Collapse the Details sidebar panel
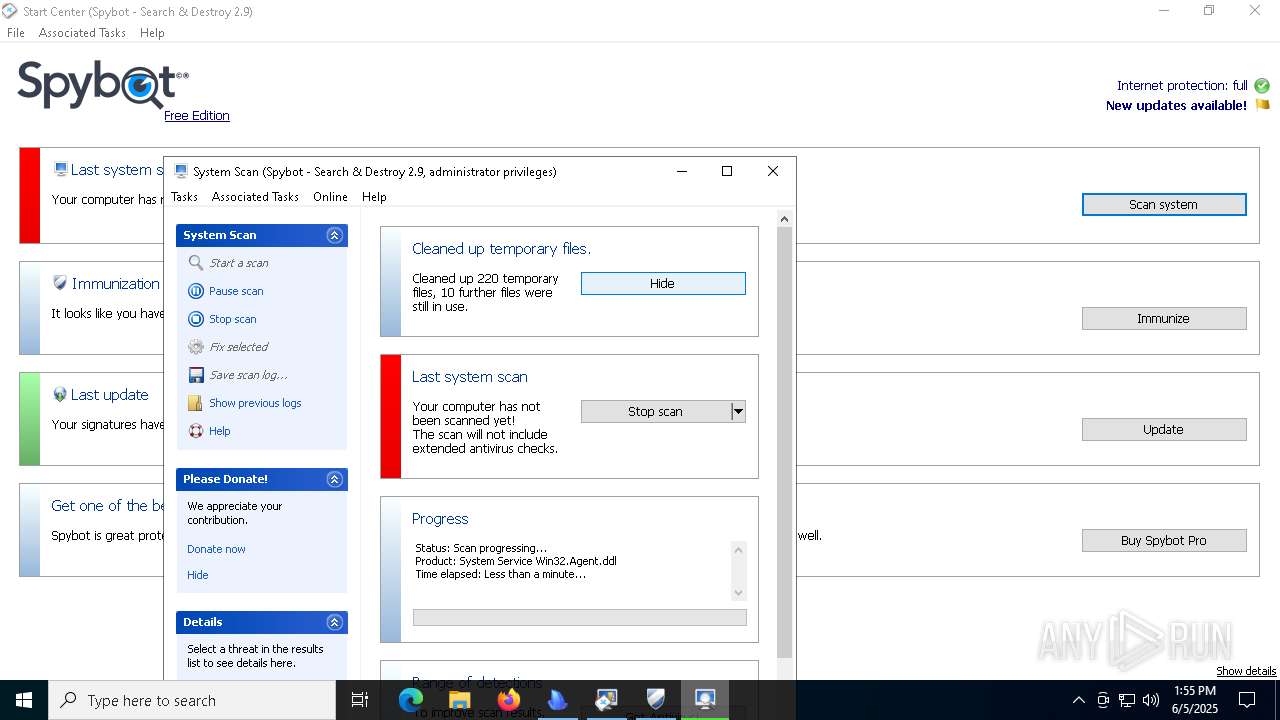The image size is (1280, 720). click(335, 622)
